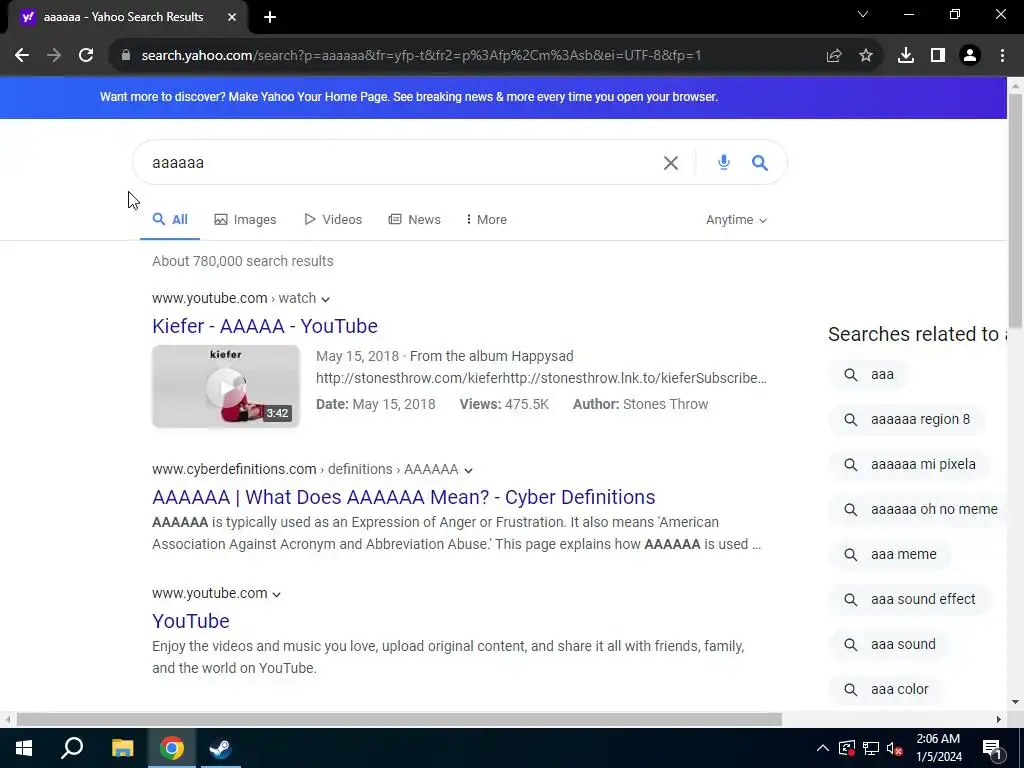Open What Does AAAAAA Mean result
The image size is (1024, 768).
point(404,497)
